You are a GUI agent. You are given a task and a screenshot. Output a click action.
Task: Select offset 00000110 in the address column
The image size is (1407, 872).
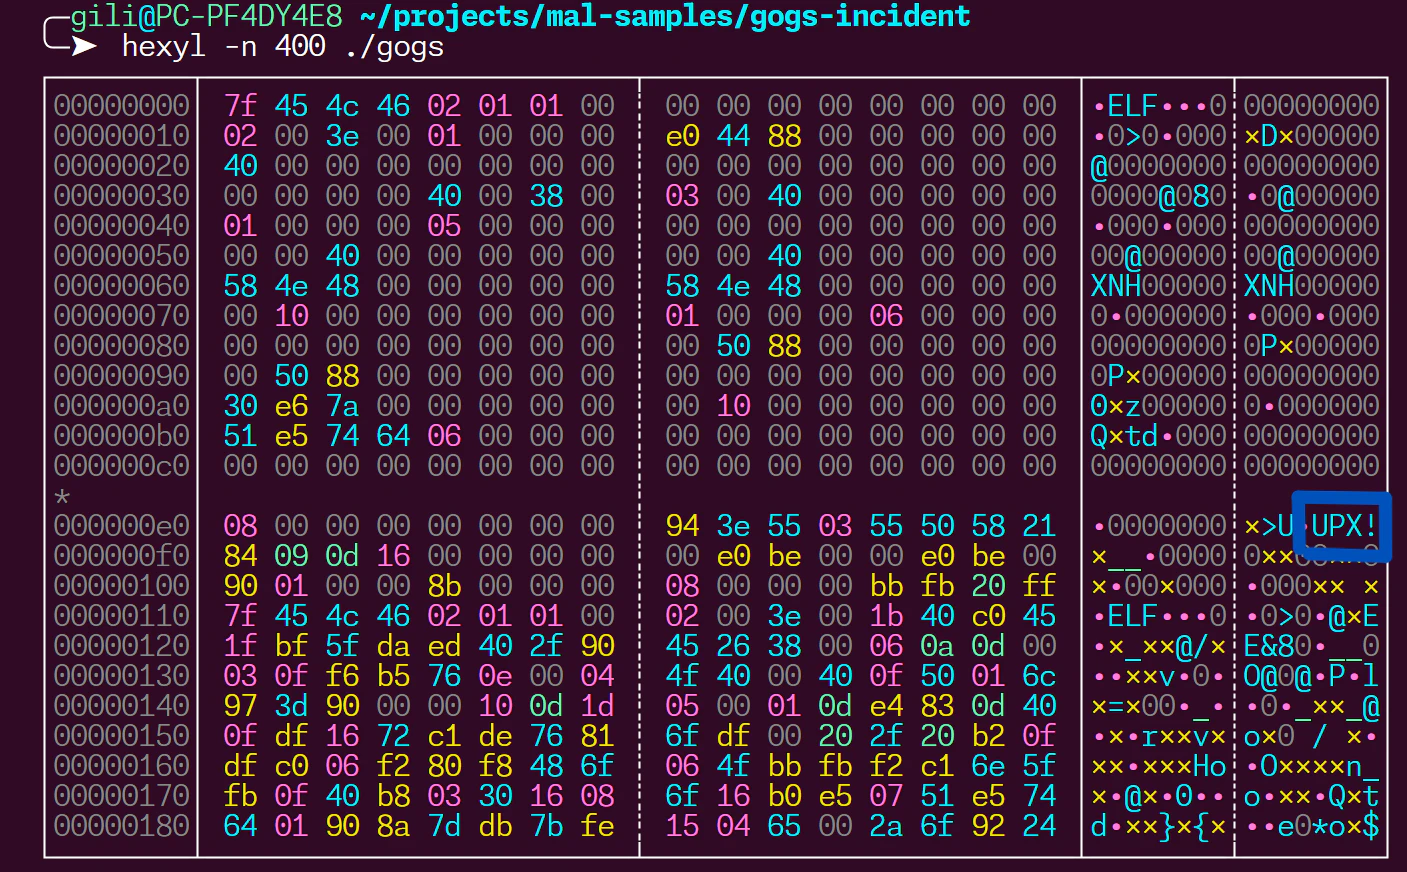click(x=121, y=616)
